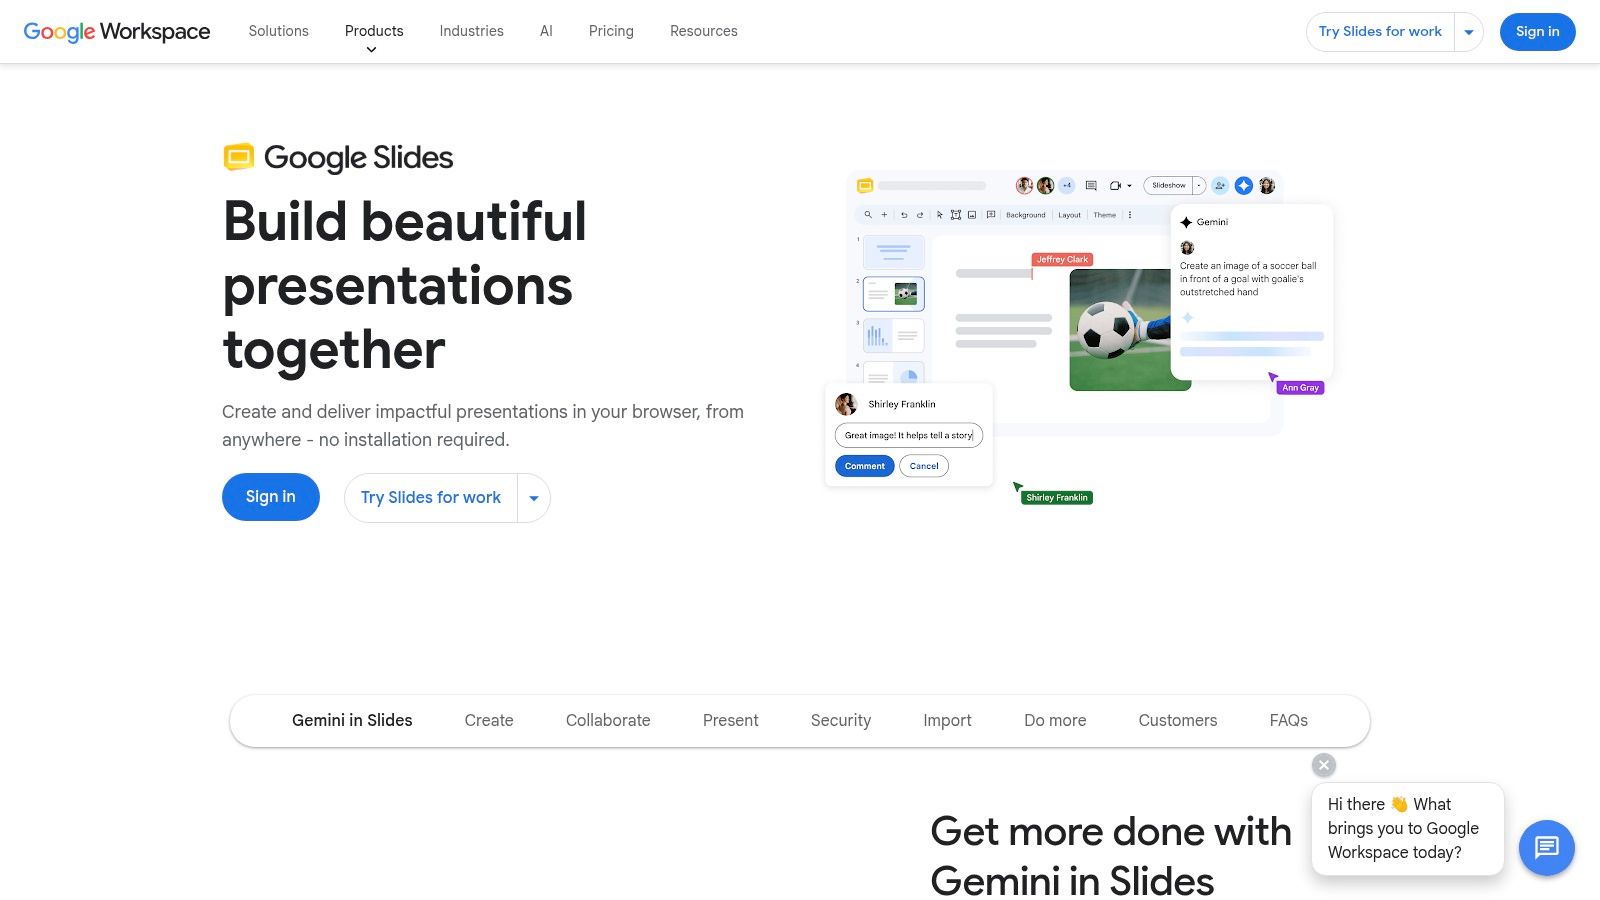Expand the Products menu chevron

[372, 49]
